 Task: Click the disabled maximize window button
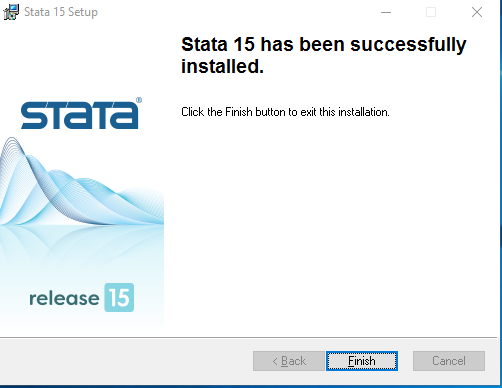pyautogui.click(x=431, y=12)
